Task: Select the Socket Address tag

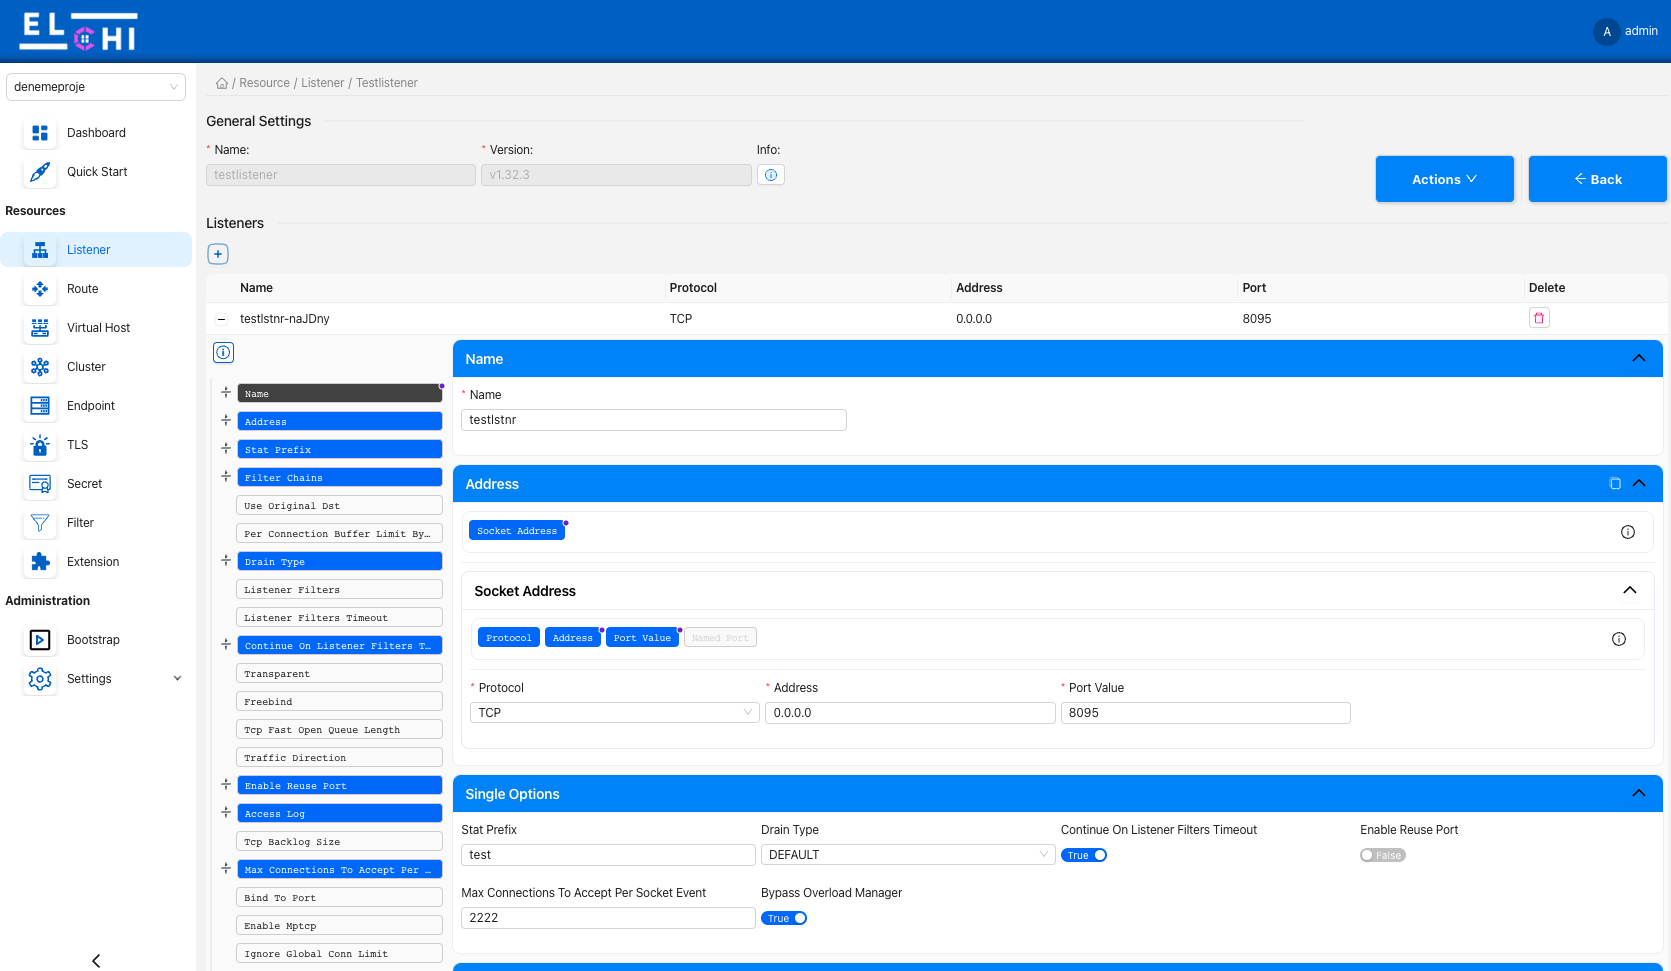Action: 517,531
